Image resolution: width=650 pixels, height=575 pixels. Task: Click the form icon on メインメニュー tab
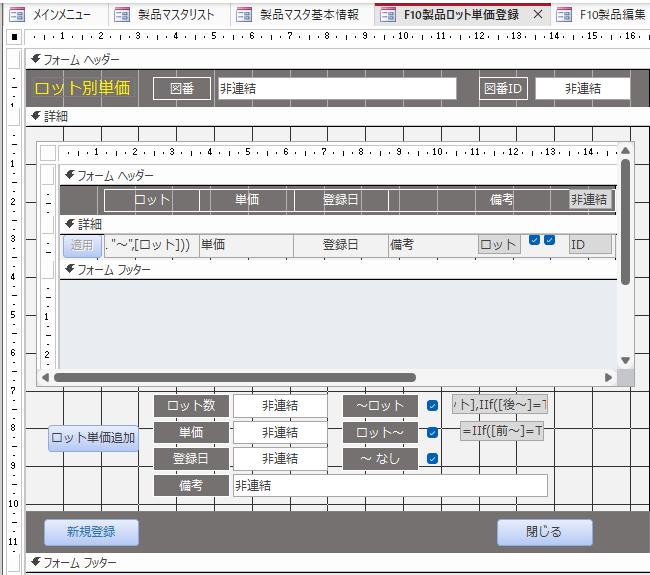17,15
